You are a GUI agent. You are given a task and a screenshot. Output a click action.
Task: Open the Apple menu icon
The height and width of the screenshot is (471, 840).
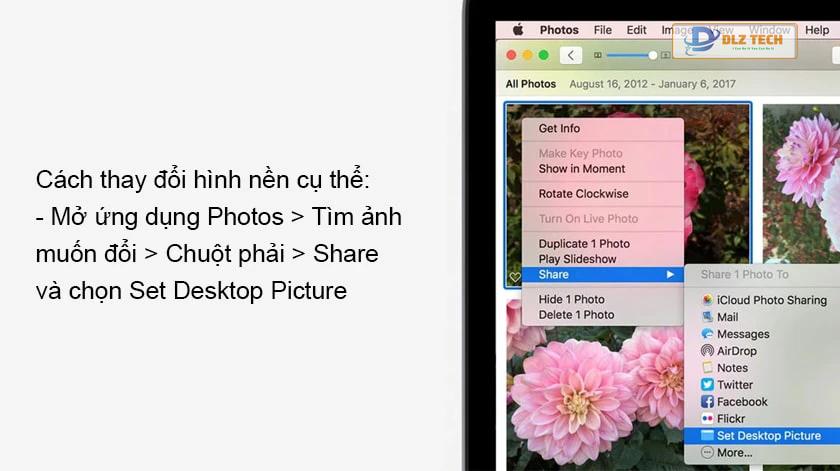pyautogui.click(x=518, y=30)
